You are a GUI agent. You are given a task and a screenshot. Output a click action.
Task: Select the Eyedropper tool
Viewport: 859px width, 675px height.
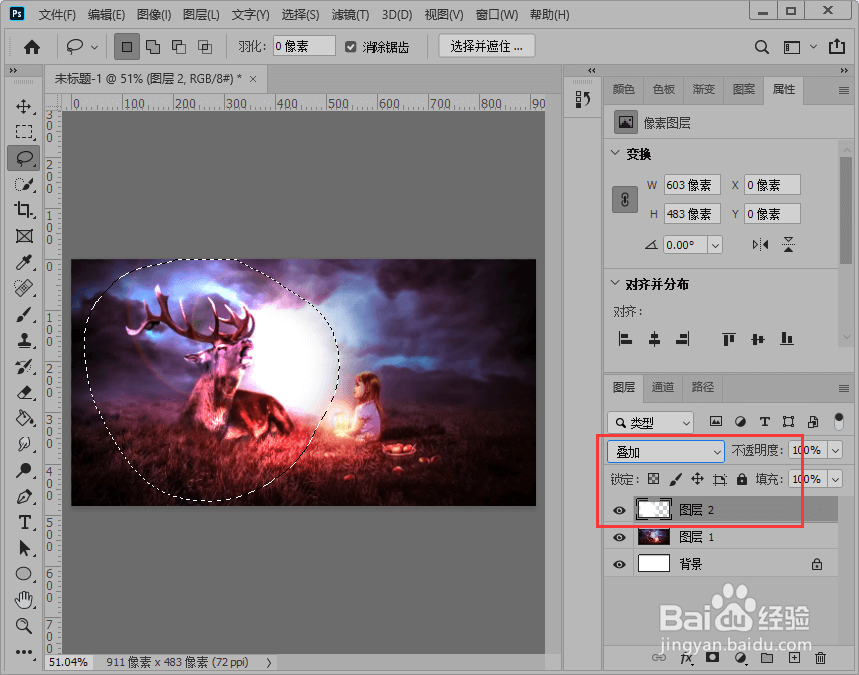pyautogui.click(x=24, y=262)
